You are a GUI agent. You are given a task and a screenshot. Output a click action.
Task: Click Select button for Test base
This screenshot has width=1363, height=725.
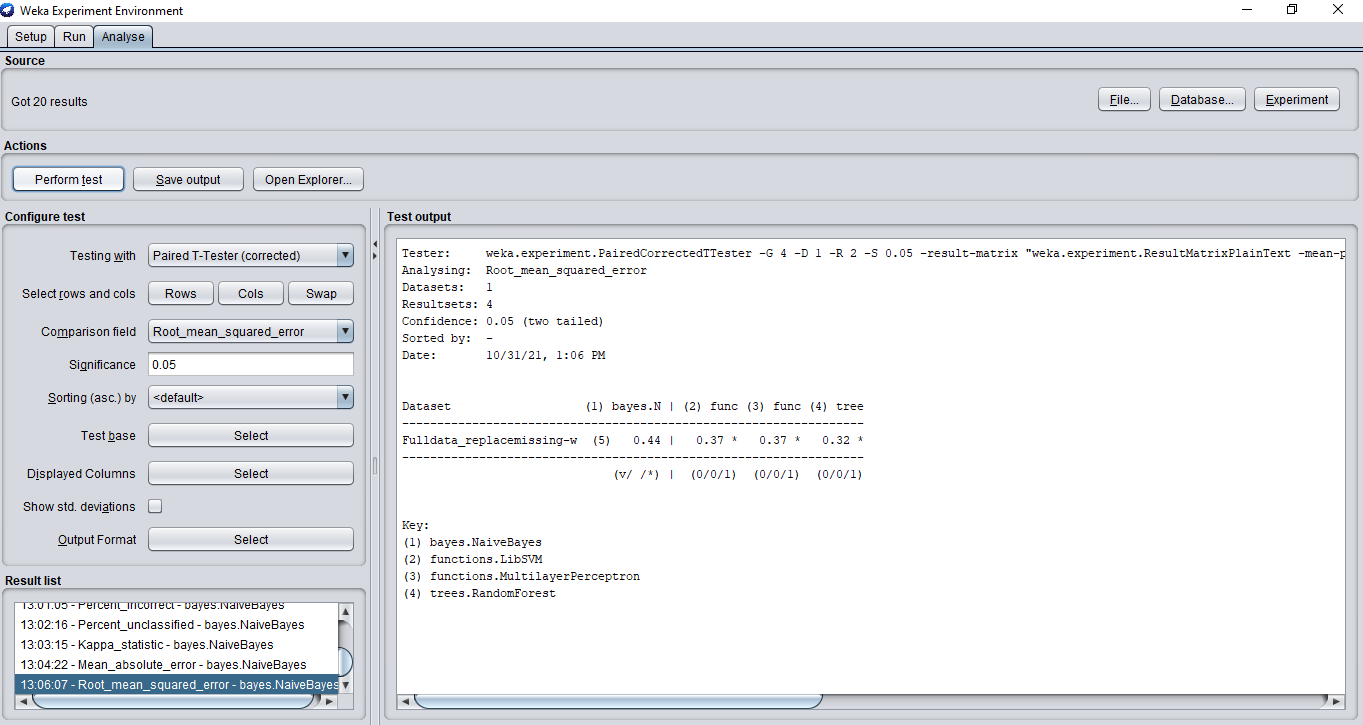[251, 436]
